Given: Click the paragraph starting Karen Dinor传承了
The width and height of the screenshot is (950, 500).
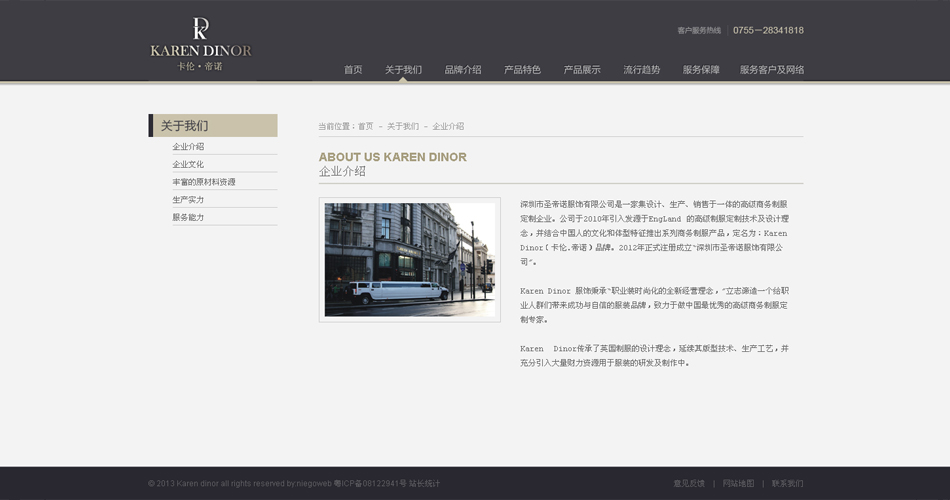Looking at the screenshot, I should point(654,356).
